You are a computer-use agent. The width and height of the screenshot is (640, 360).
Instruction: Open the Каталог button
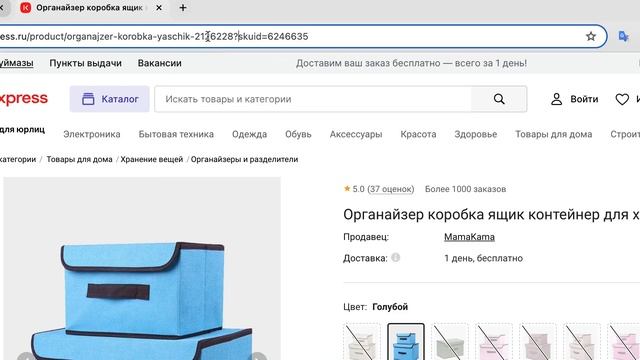point(109,99)
